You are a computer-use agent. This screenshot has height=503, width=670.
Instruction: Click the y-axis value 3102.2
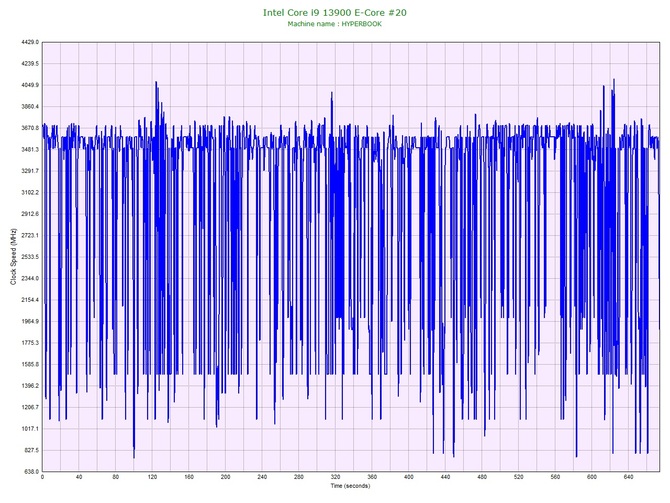[30, 192]
